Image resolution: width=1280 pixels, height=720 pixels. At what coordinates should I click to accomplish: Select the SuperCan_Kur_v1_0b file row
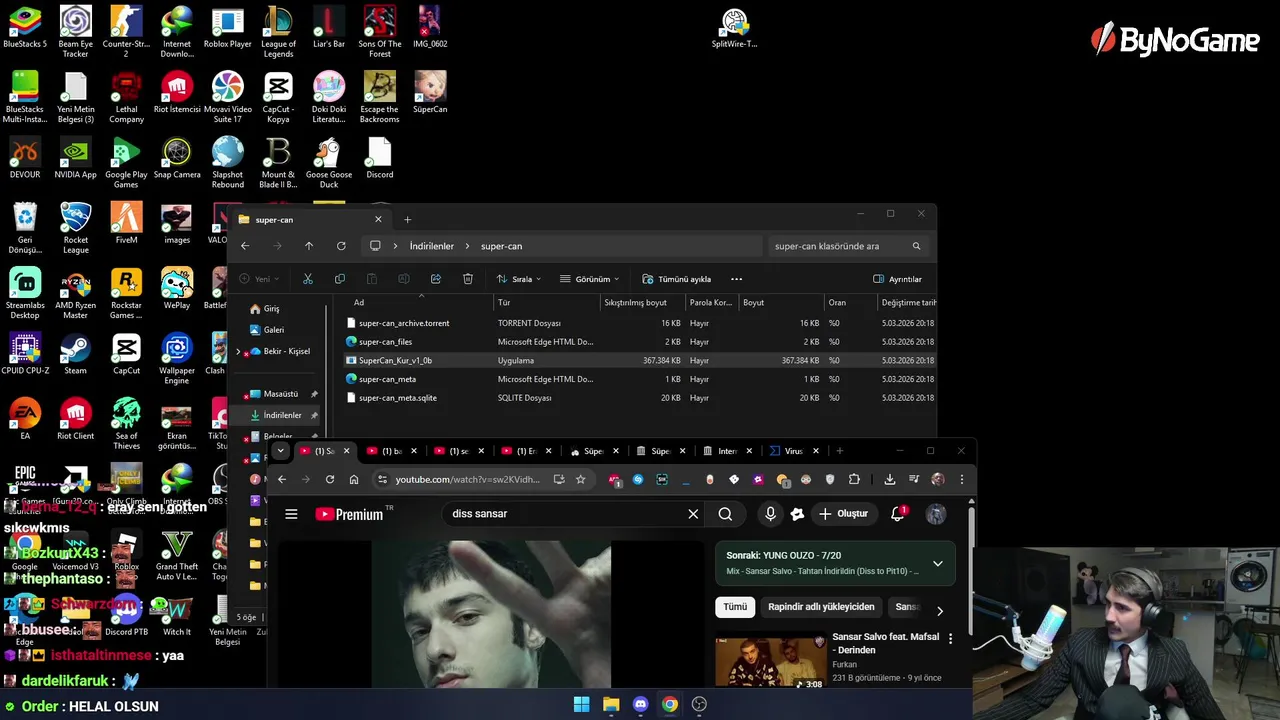point(638,360)
